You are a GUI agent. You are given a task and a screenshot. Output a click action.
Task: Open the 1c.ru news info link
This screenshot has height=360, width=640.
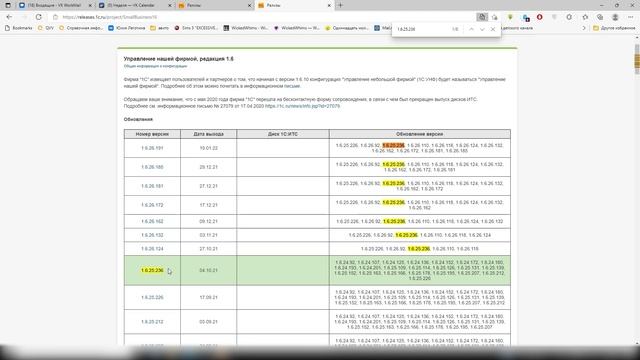302,106
